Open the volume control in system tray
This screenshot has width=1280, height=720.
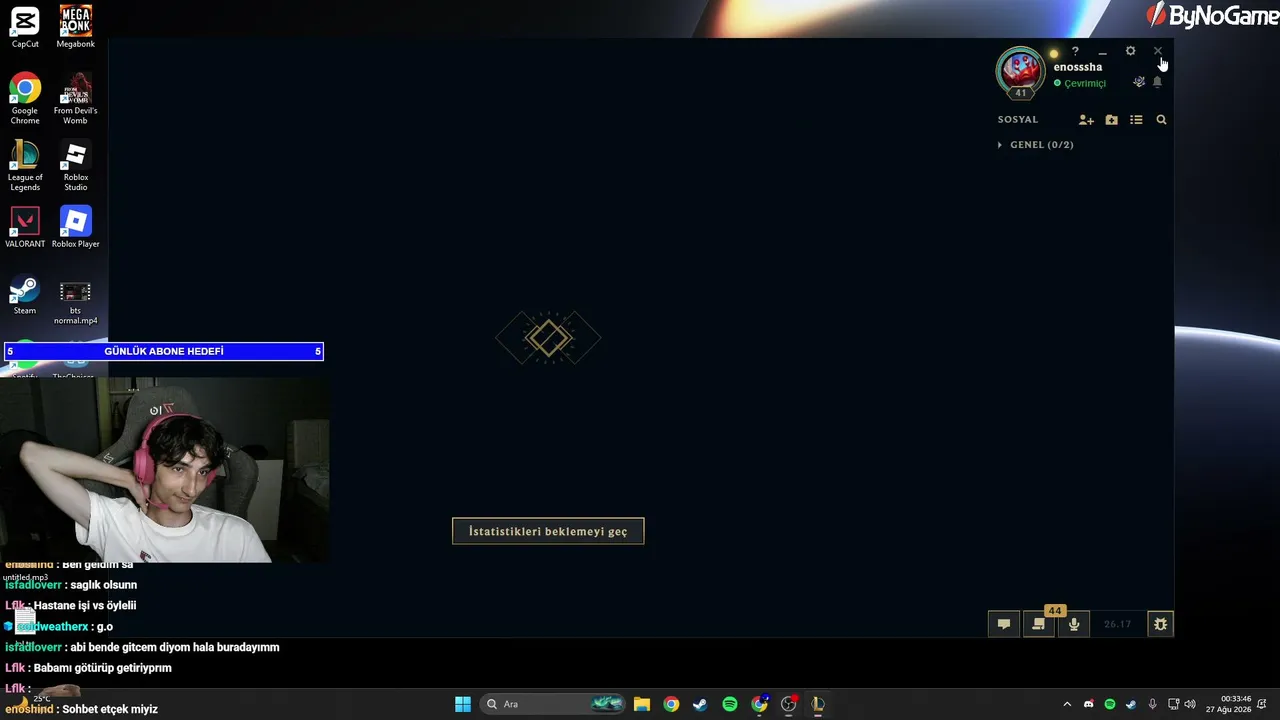click(1190, 704)
